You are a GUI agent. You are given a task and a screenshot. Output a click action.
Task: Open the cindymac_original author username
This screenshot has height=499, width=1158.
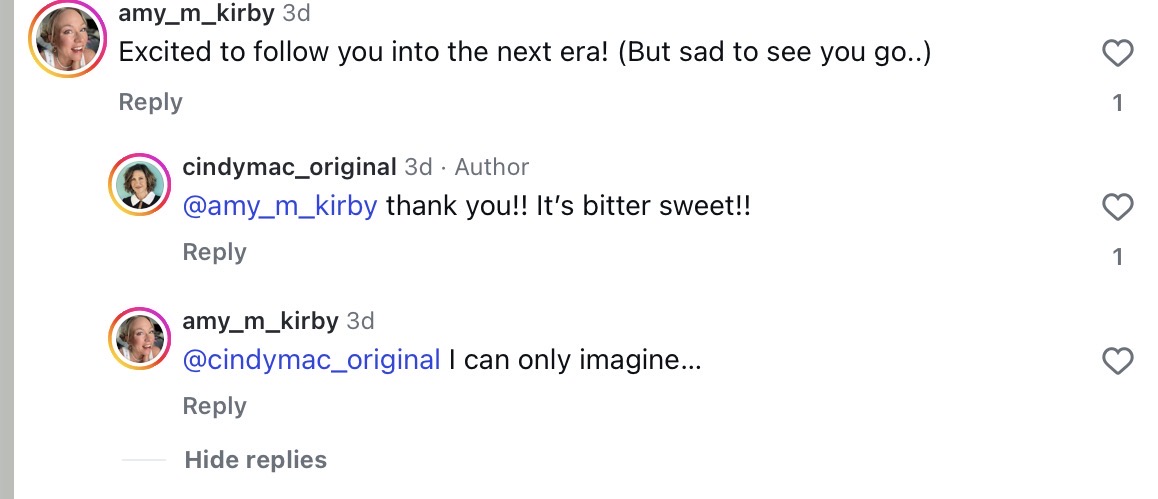click(x=289, y=167)
